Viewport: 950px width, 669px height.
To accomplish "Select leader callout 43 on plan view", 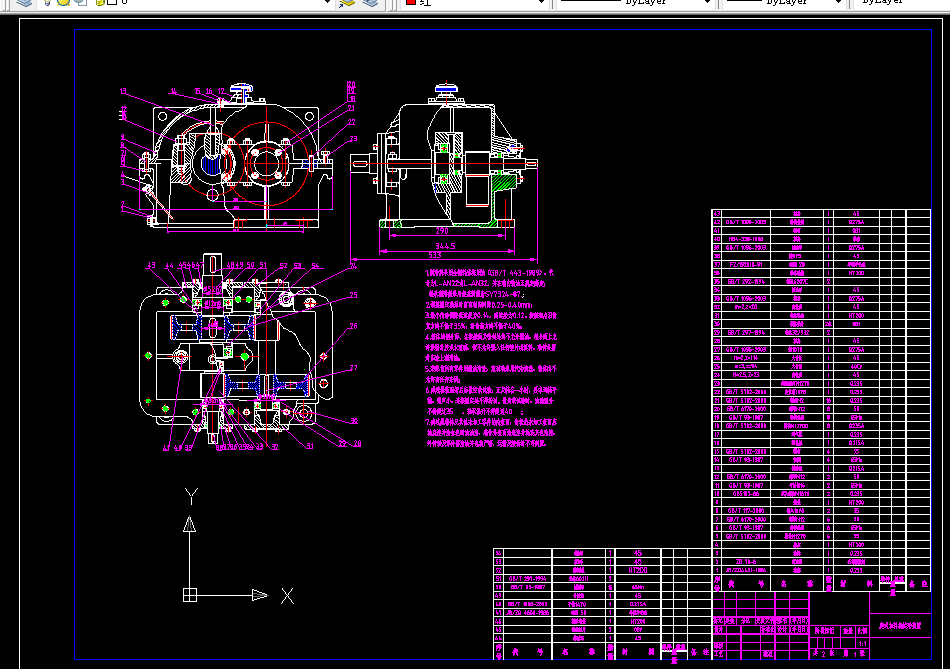I will (151, 265).
